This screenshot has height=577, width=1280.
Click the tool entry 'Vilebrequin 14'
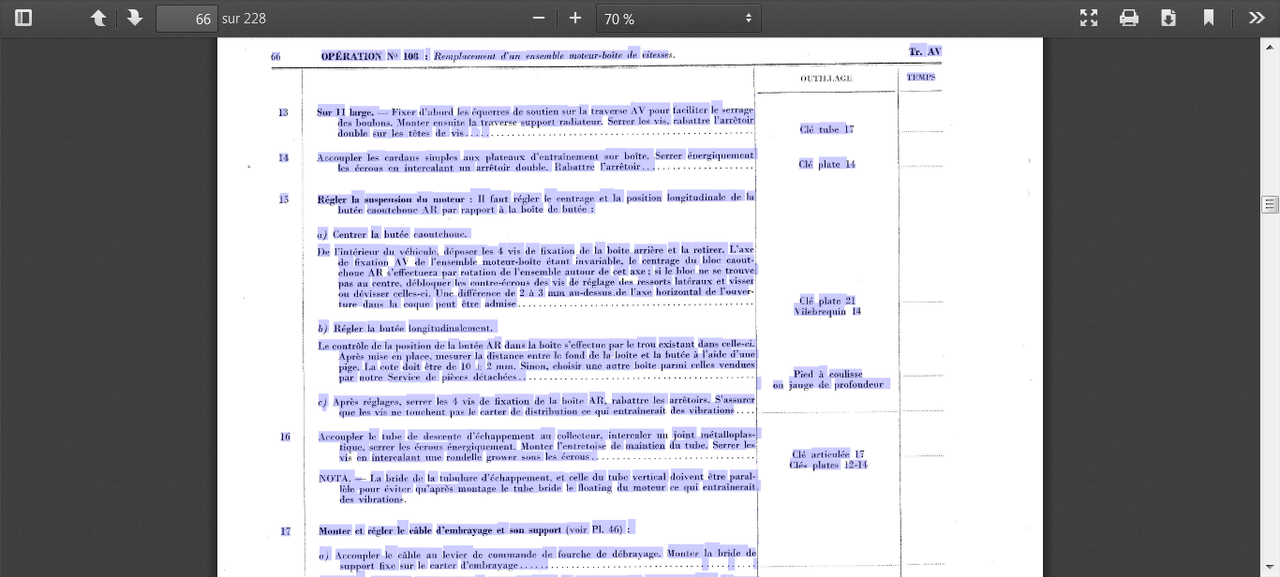(827, 311)
